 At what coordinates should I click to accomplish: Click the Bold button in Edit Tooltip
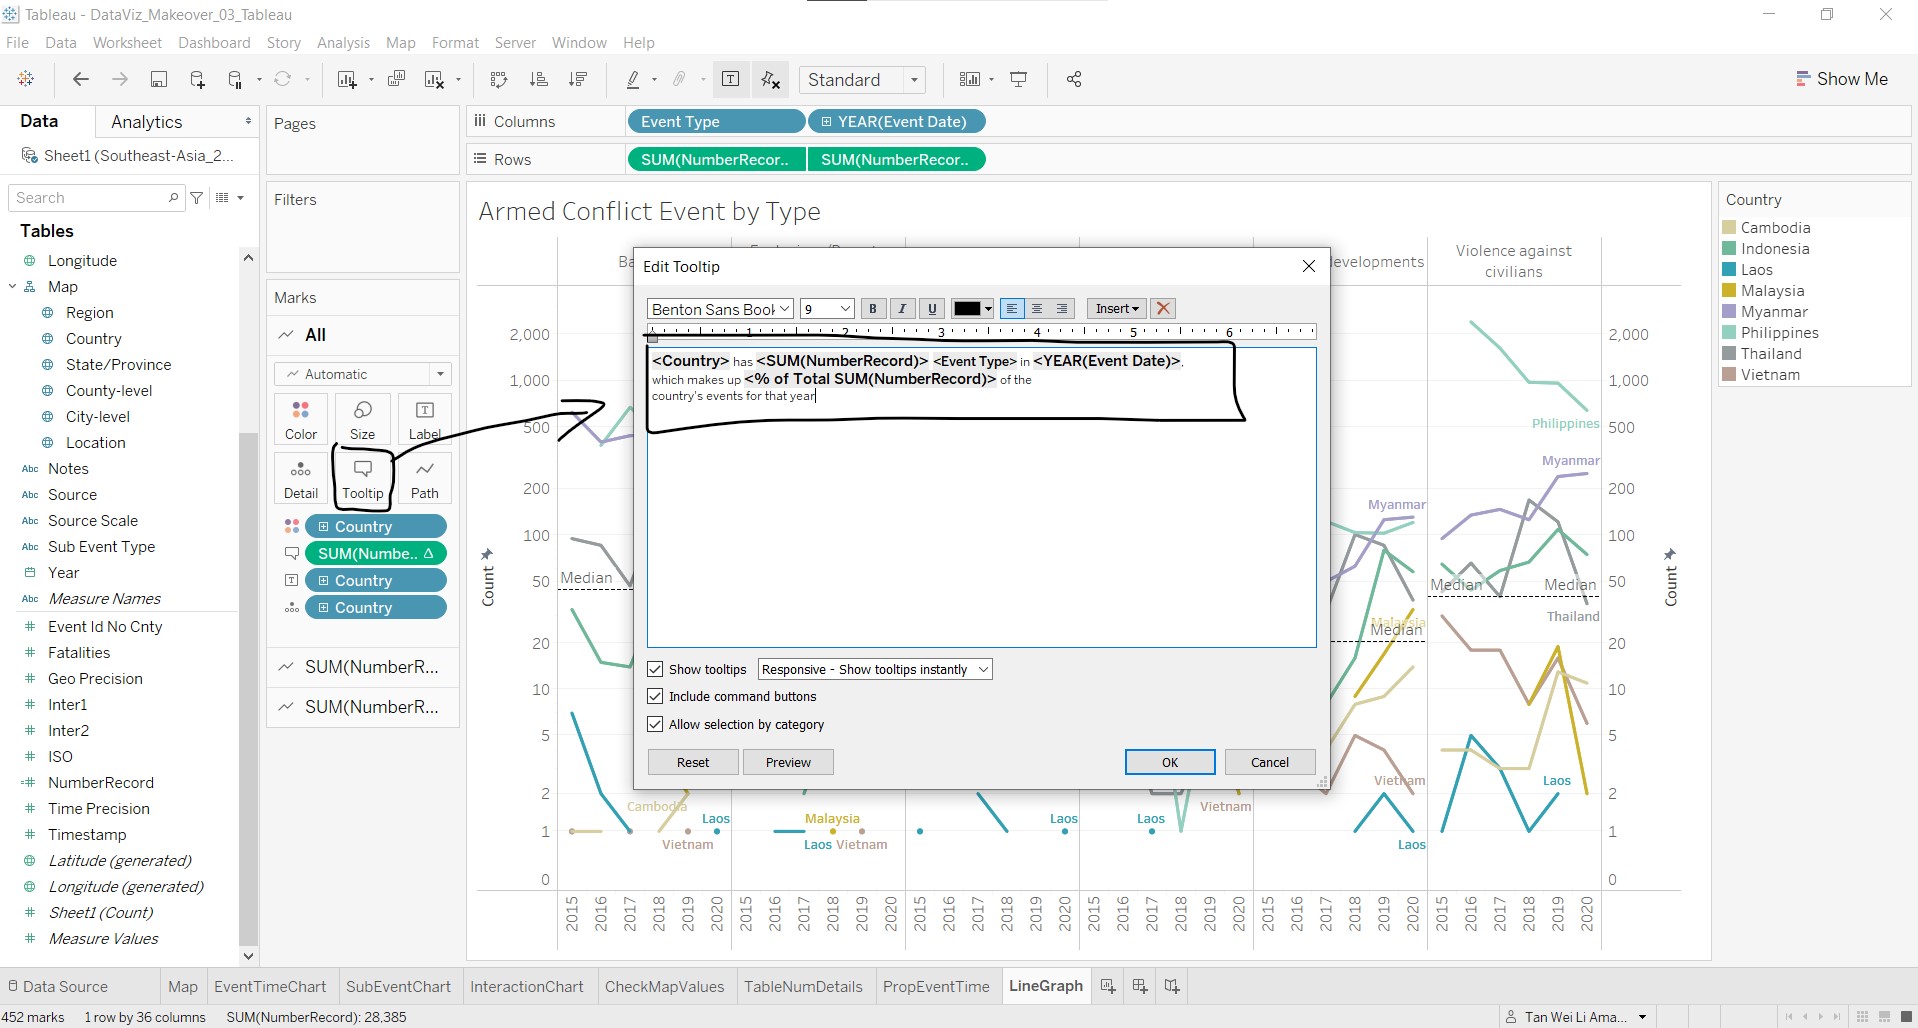point(872,309)
